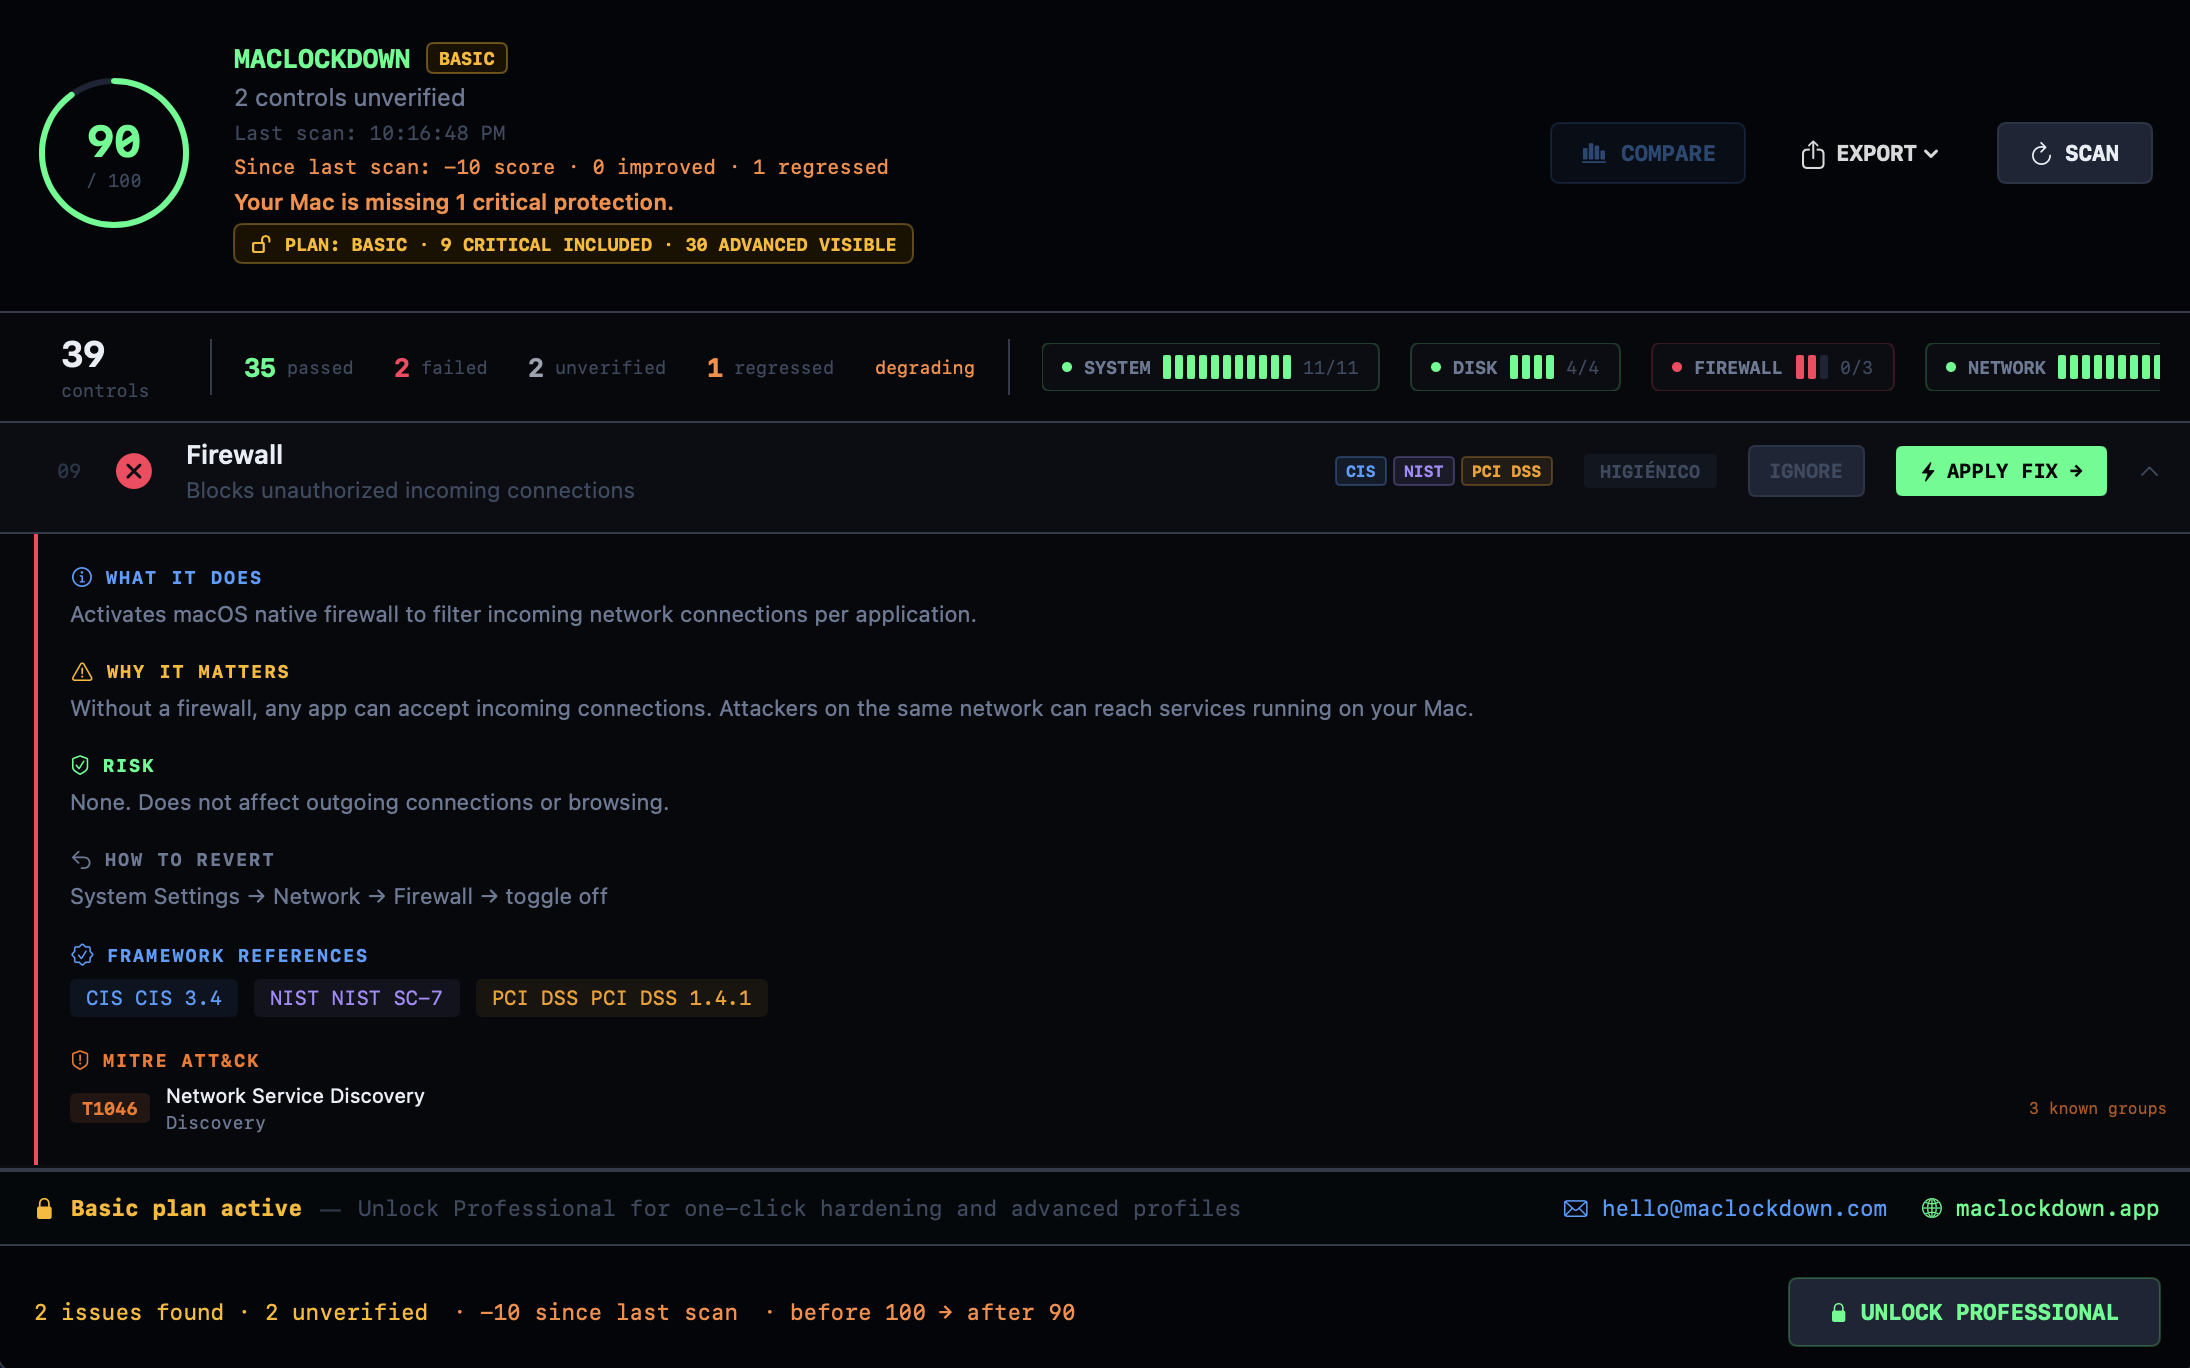Open the Compare view
The height and width of the screenshot is (1368, 2190).
coord(1647,153)
